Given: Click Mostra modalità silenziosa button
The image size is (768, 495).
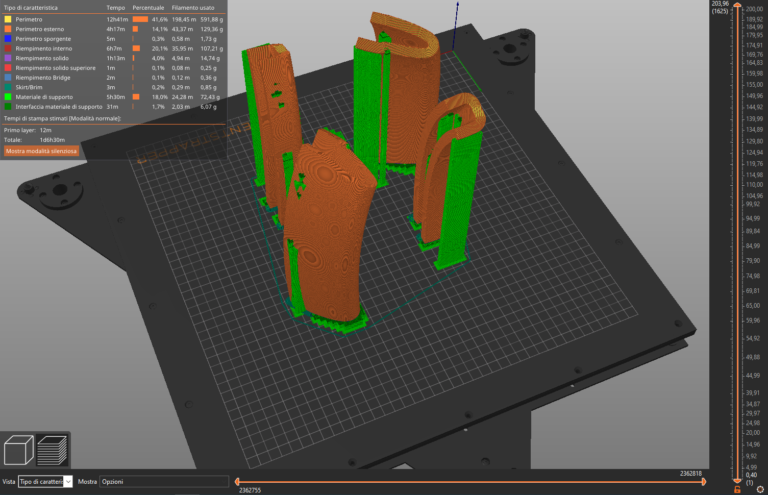Looking at the screenshot, I should [x=42, y=151].
